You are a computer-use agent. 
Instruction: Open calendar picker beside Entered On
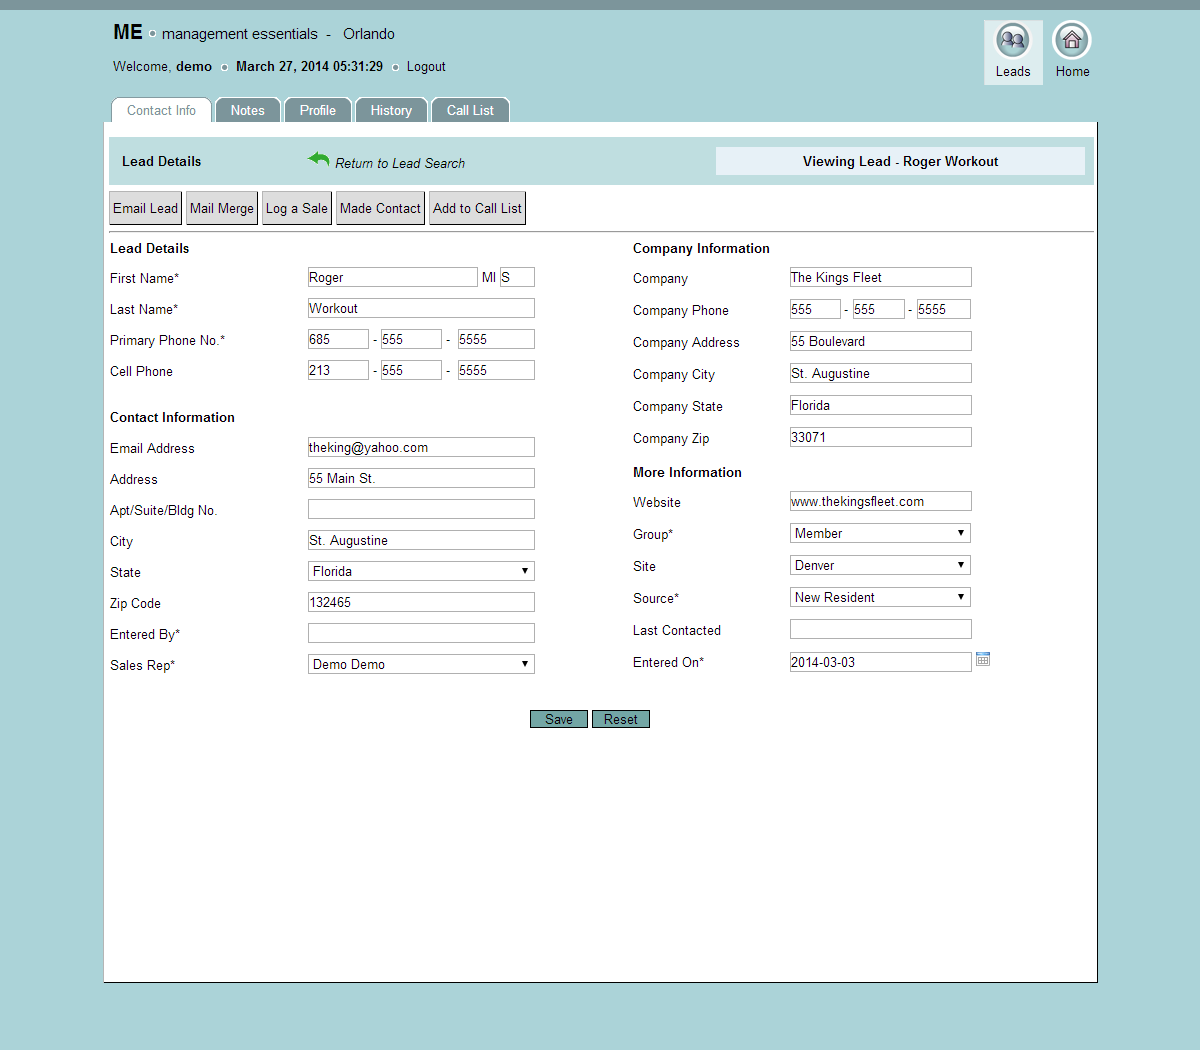(x=983, y=659)
